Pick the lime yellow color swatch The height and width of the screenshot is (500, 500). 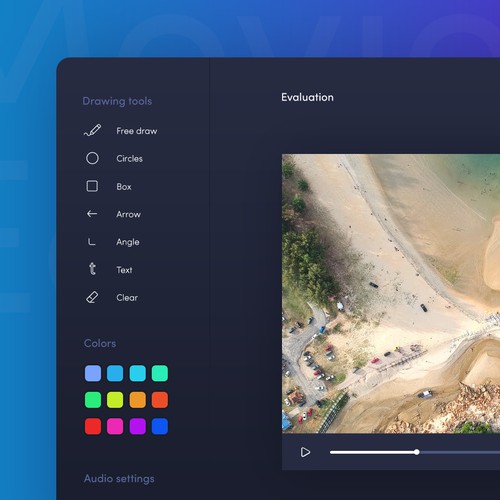[115, 400]
